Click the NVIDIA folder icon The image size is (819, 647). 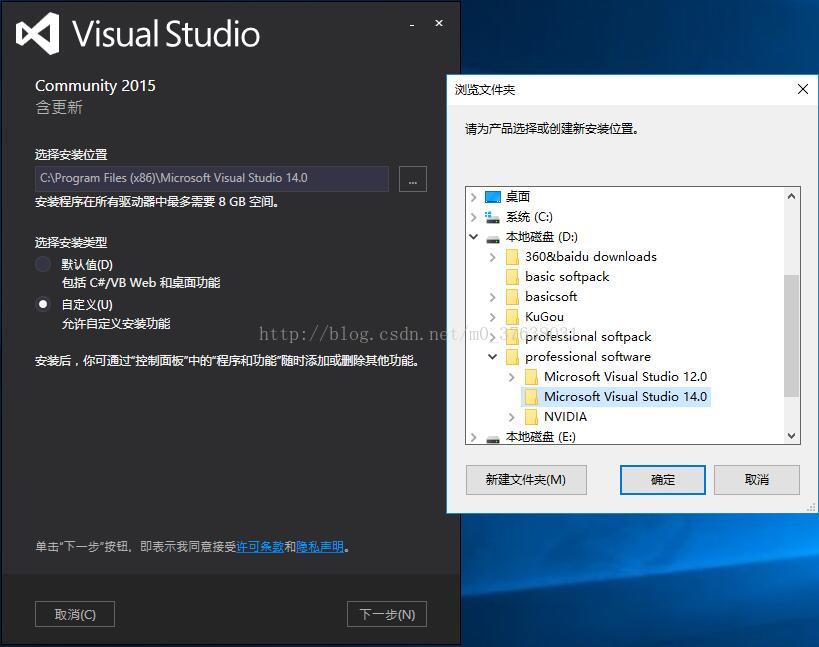click(x=531, y=417)
